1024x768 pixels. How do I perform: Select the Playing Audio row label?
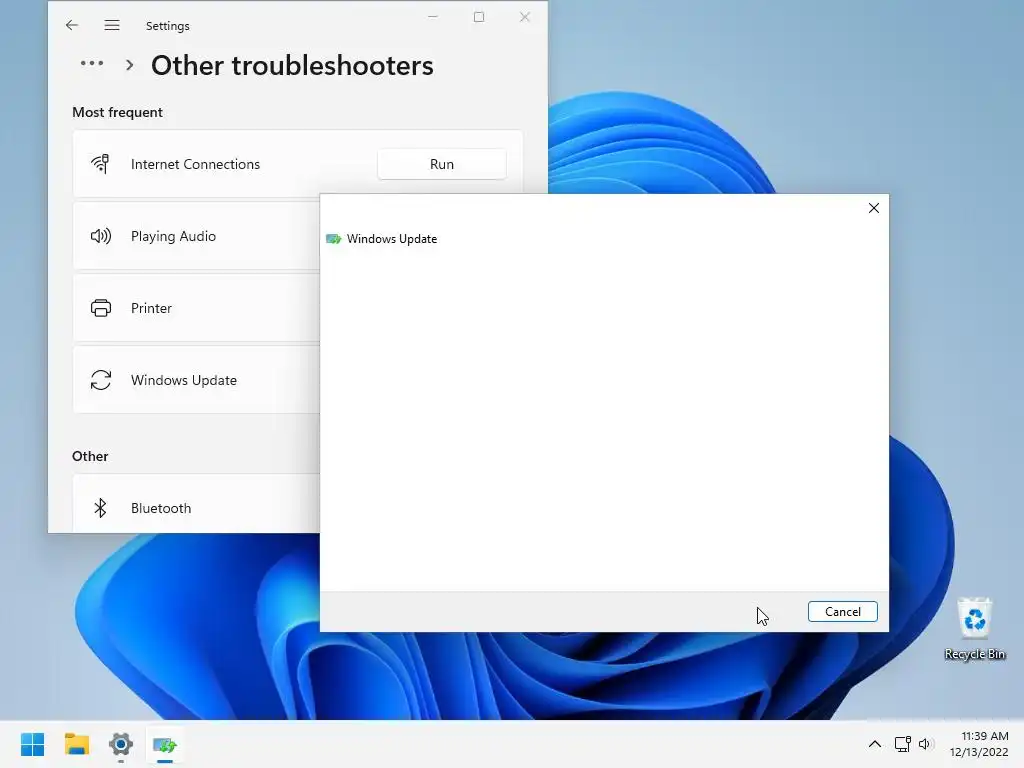point(173,236)
